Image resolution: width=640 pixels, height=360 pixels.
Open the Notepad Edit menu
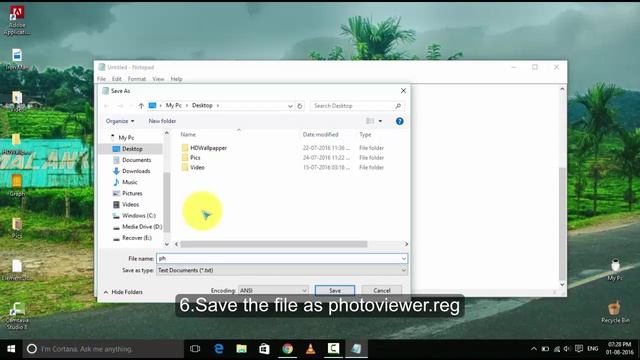click(117, 79)
